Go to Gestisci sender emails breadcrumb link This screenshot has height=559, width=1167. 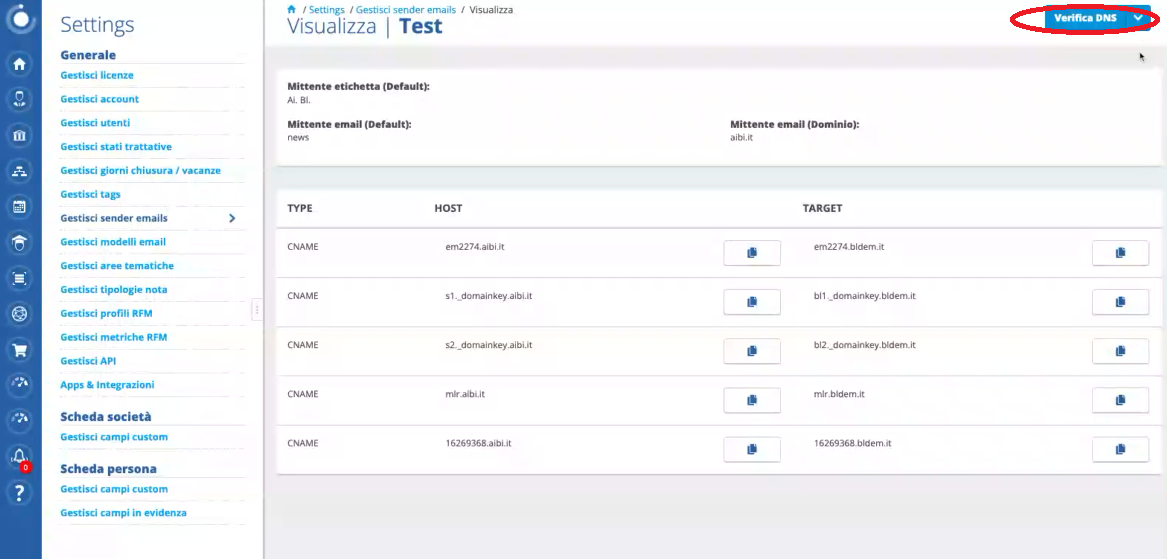point(406,10)
